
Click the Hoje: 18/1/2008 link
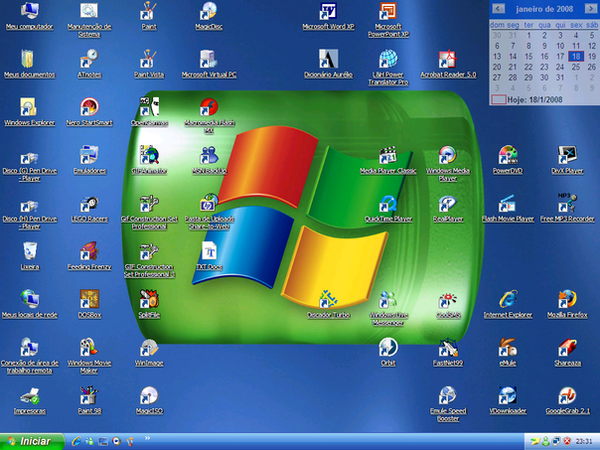coord(535,100)
